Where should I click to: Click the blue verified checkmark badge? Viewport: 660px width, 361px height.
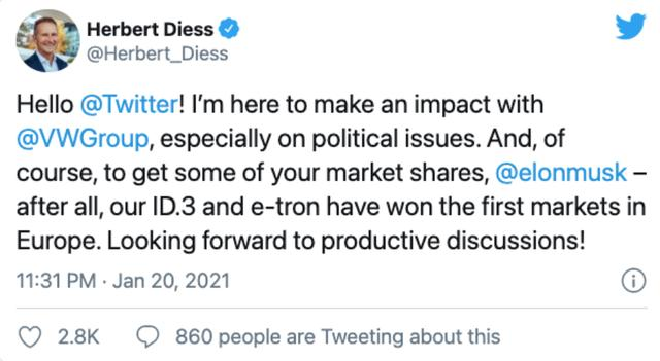point(229,29)
